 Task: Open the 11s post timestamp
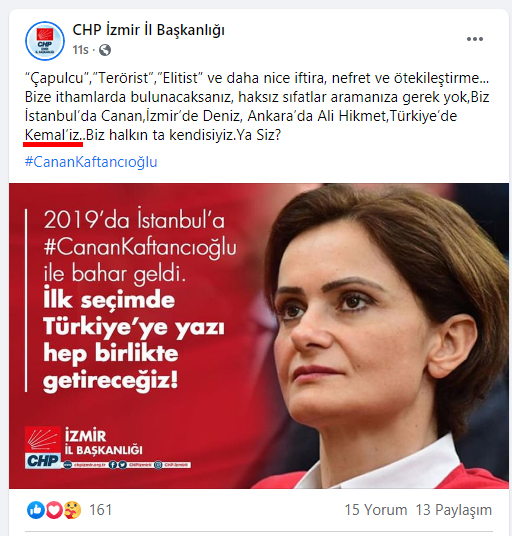point(80,50)
